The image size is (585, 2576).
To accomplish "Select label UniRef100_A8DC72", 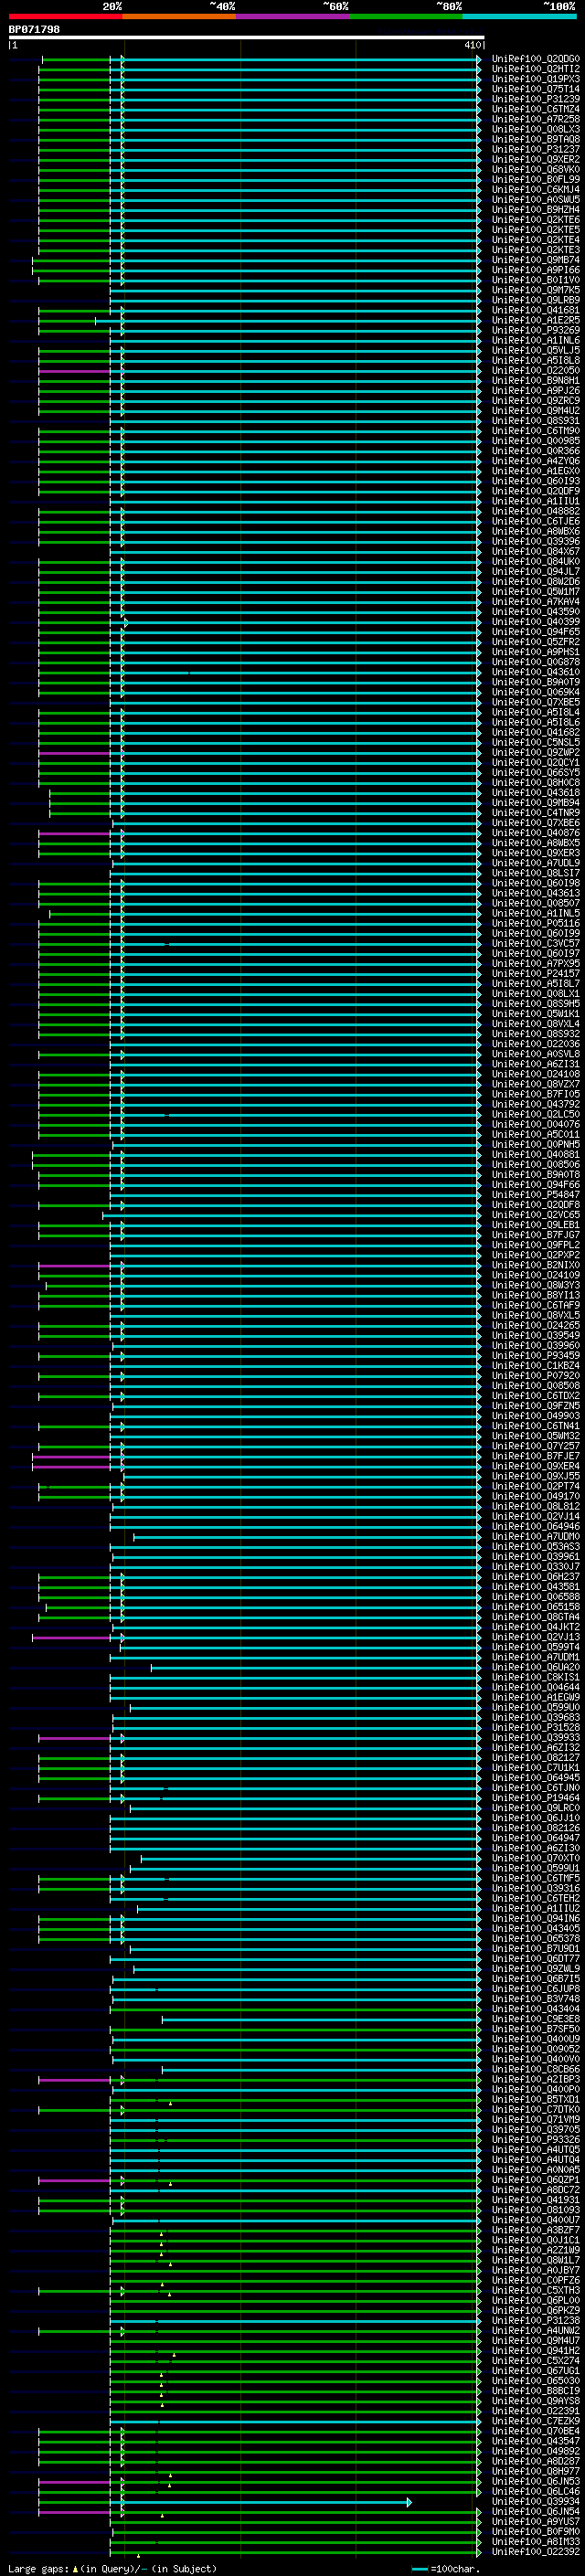I will (536, 2190).
